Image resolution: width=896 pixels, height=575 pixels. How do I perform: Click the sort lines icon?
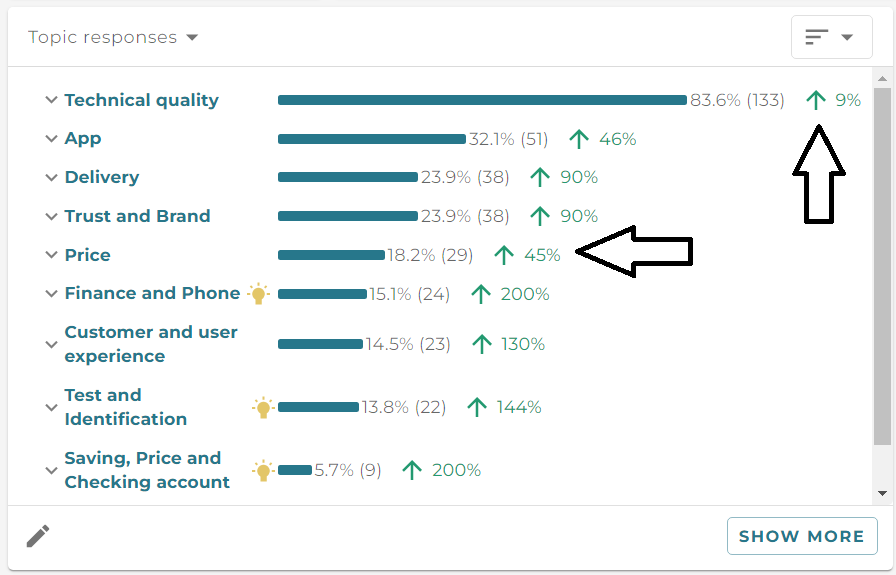[x=817, y=37]
